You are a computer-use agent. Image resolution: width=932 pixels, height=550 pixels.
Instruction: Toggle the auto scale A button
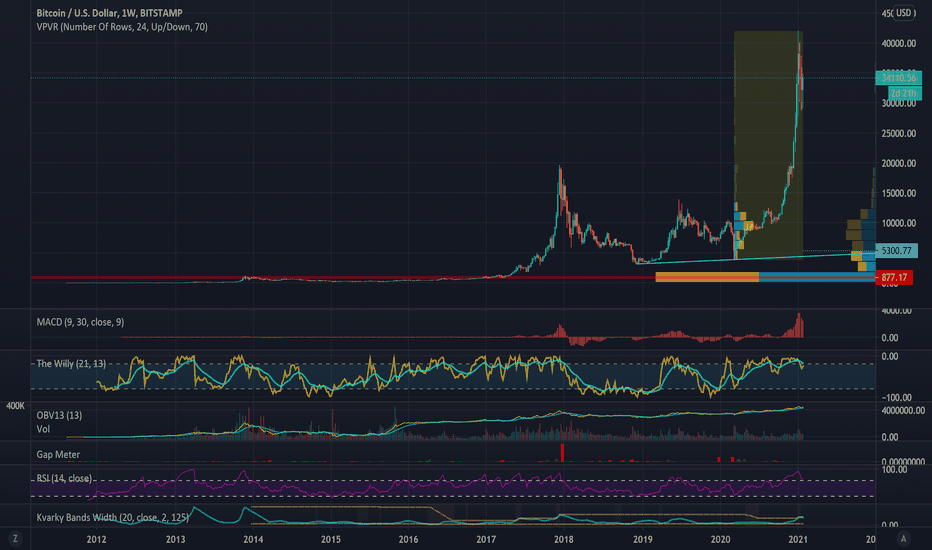tap(903, 539)
